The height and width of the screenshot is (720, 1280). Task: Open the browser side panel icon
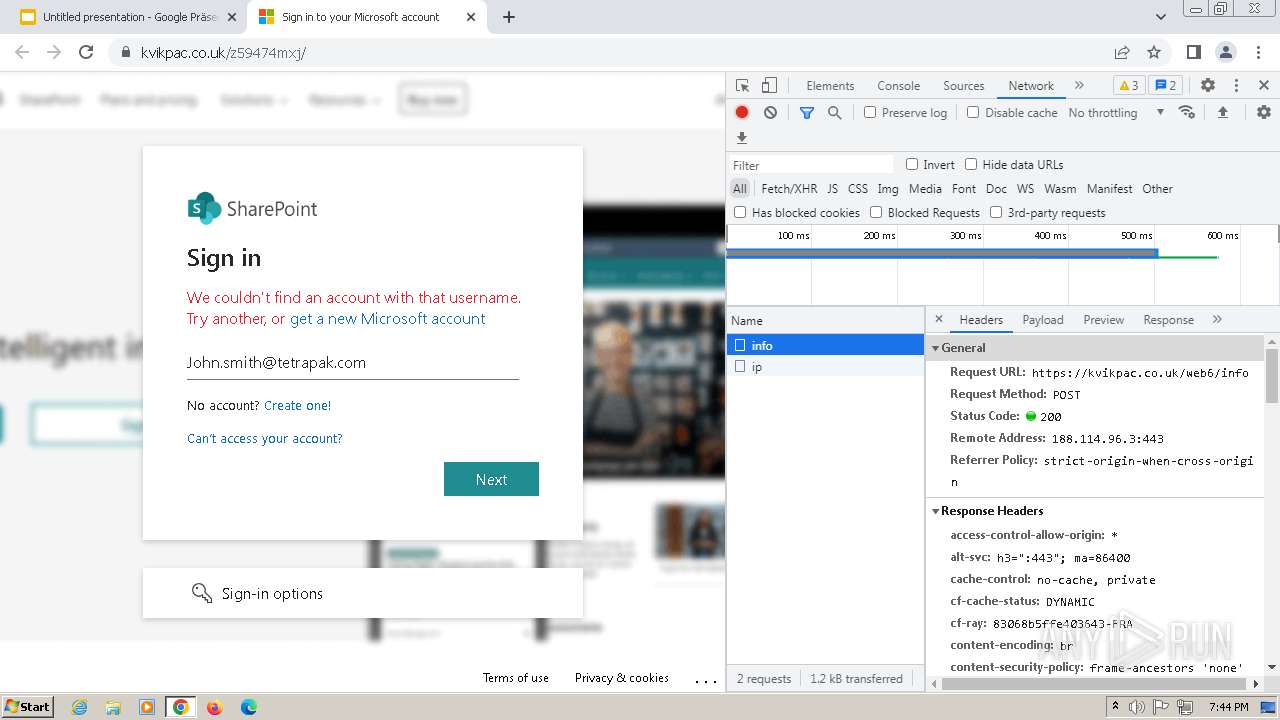click(x=1194, y=52)
